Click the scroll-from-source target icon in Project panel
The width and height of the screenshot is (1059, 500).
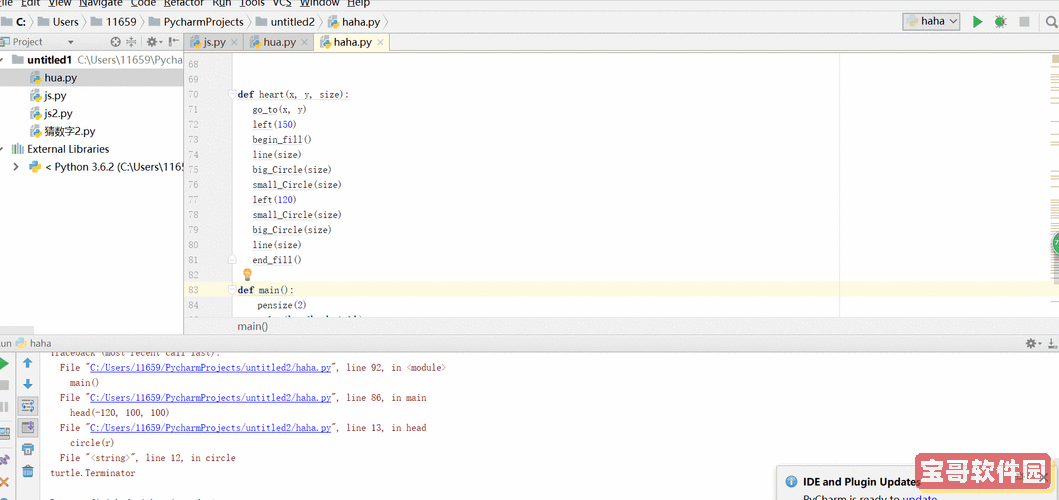tap(115, 42)
